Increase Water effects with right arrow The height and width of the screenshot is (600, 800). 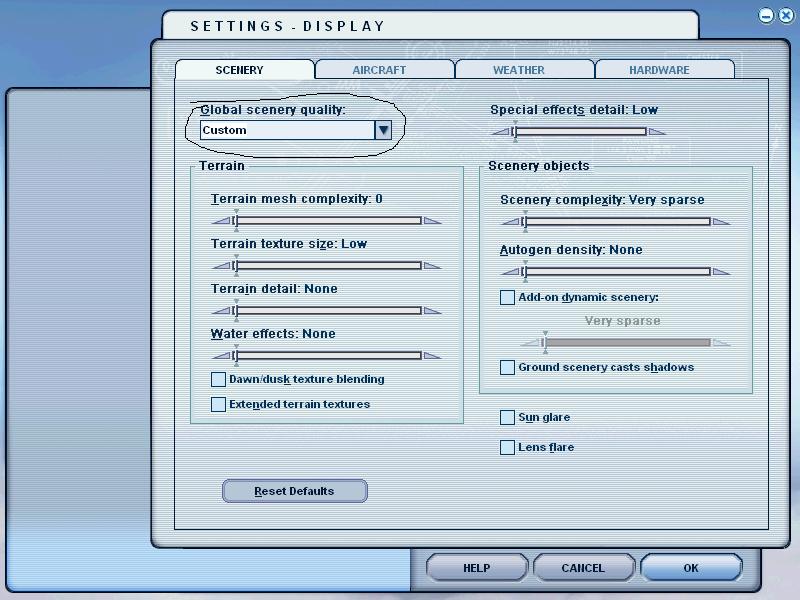point(433,355)
